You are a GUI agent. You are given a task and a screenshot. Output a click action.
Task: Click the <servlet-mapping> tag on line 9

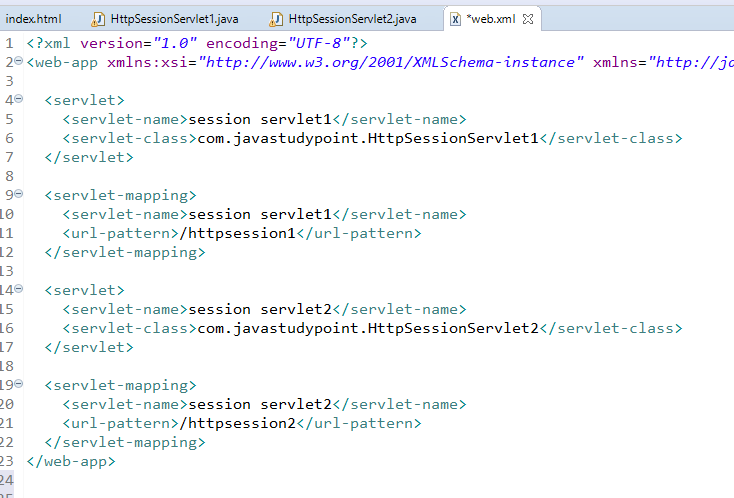click(x=120, y=195)
